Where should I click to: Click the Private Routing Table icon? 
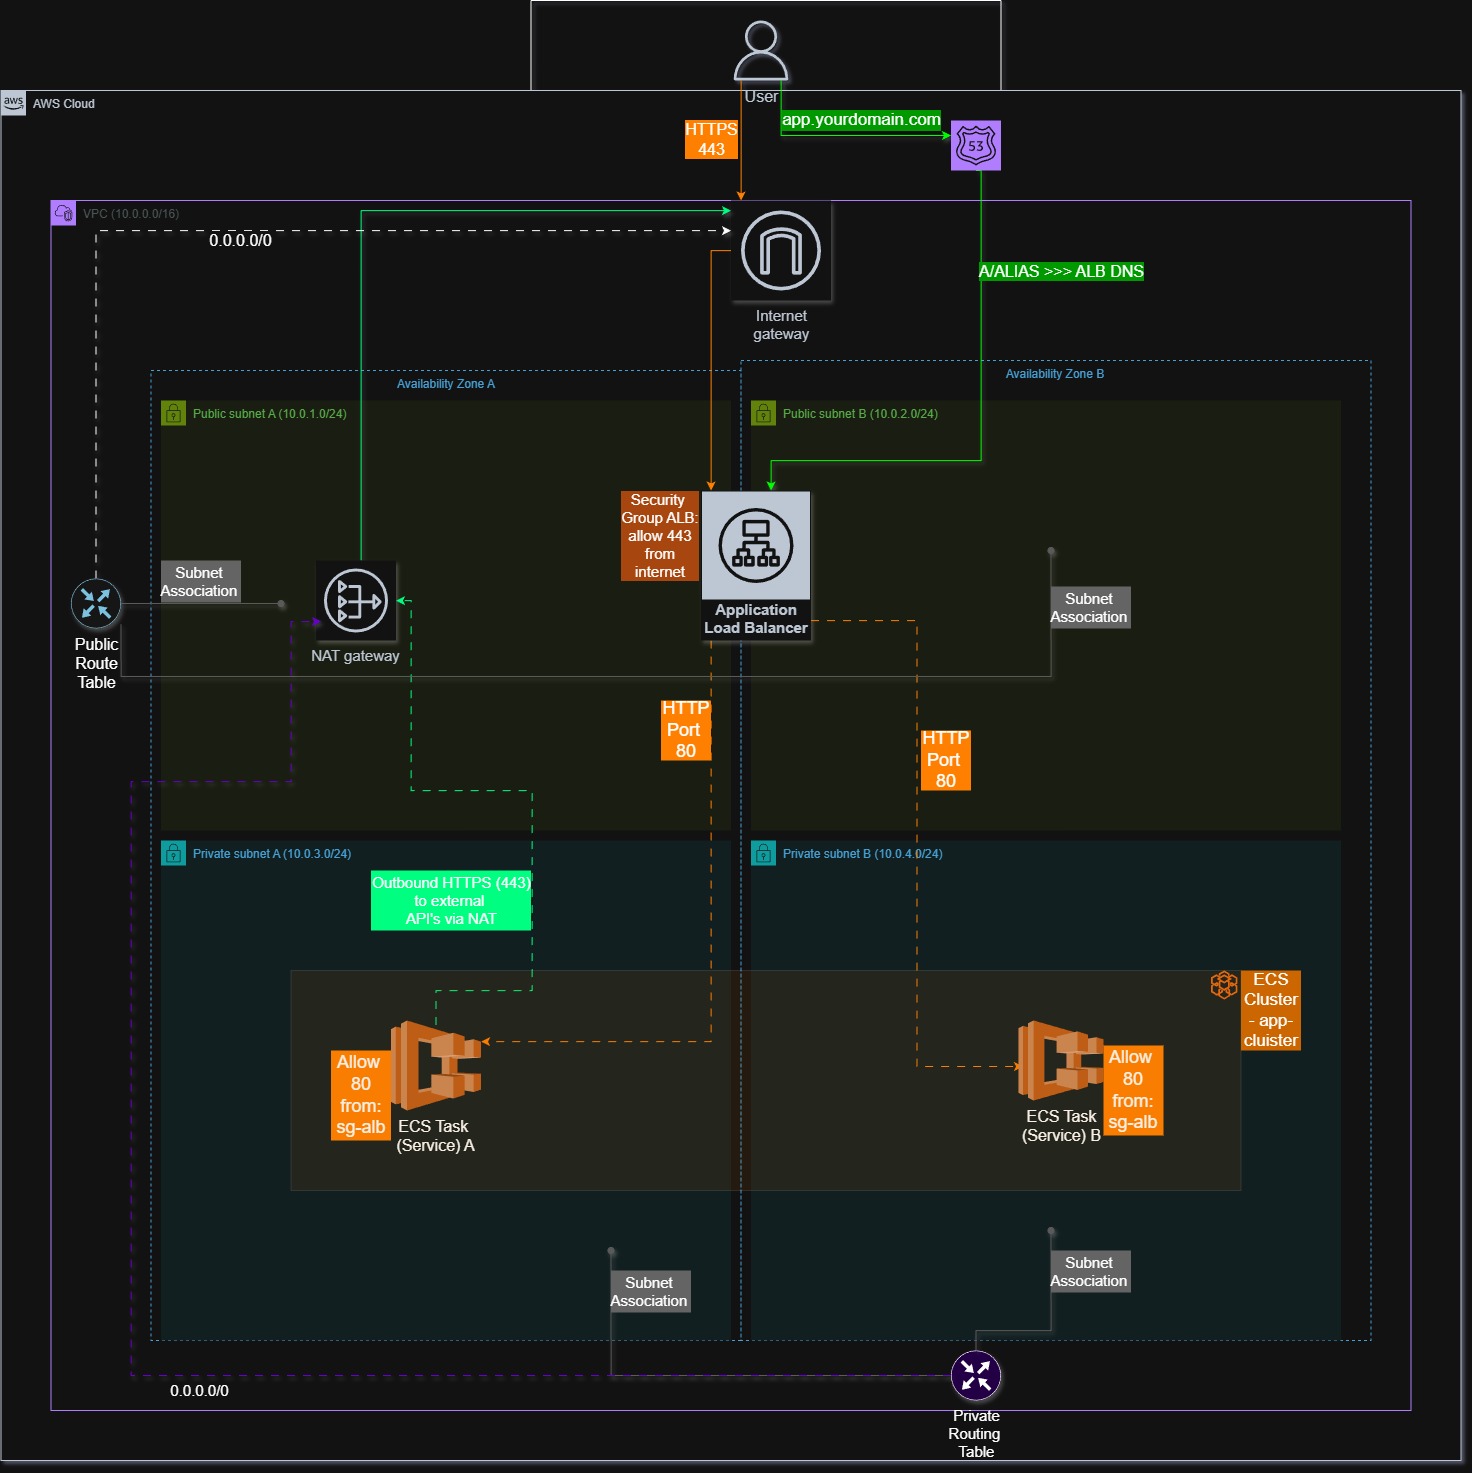pyautogui.click(x=975, y=1376)
